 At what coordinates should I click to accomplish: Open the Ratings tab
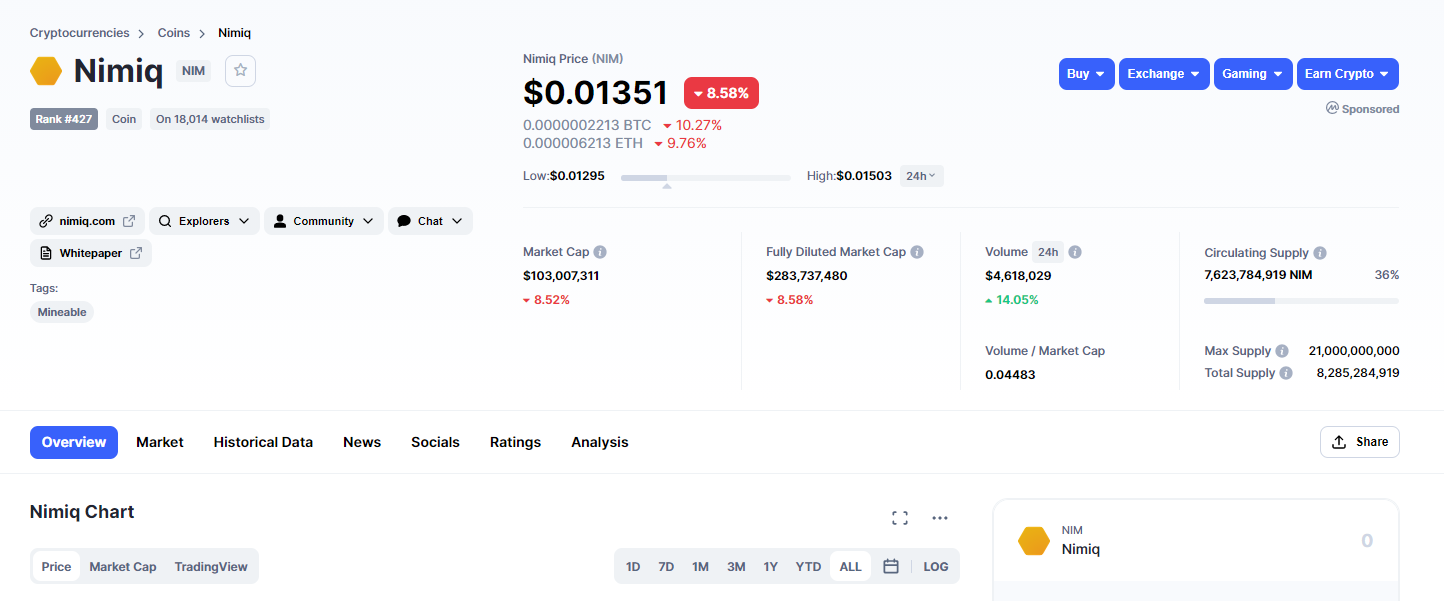515,442
